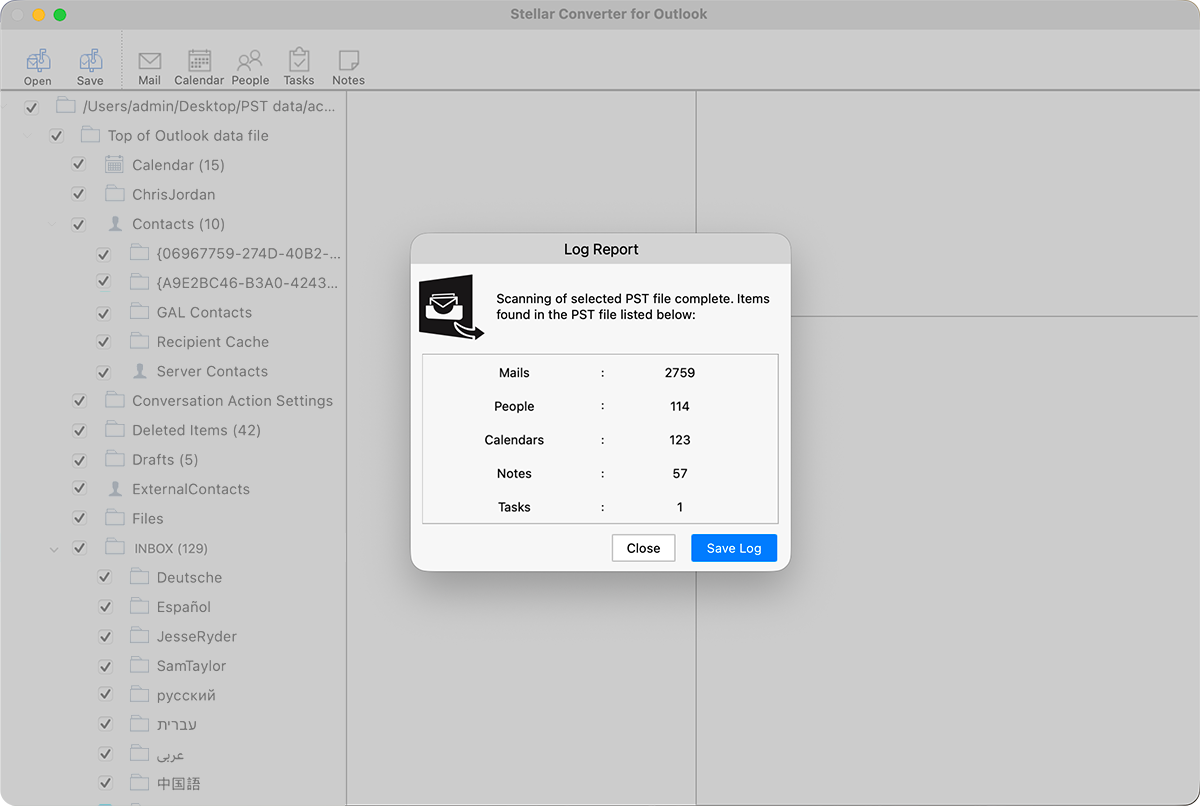Open the Calendar view icon
The width and height of the screenshot is (1200, 806).
199,61
